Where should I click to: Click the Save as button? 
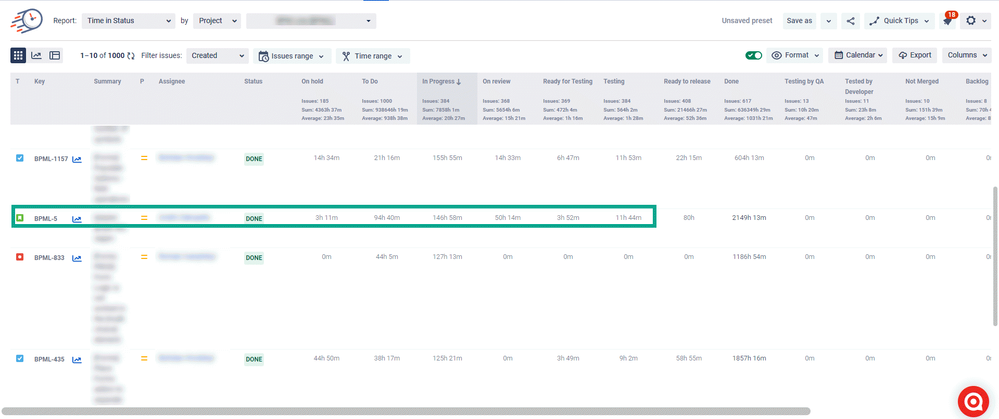[x=799, y=21]
